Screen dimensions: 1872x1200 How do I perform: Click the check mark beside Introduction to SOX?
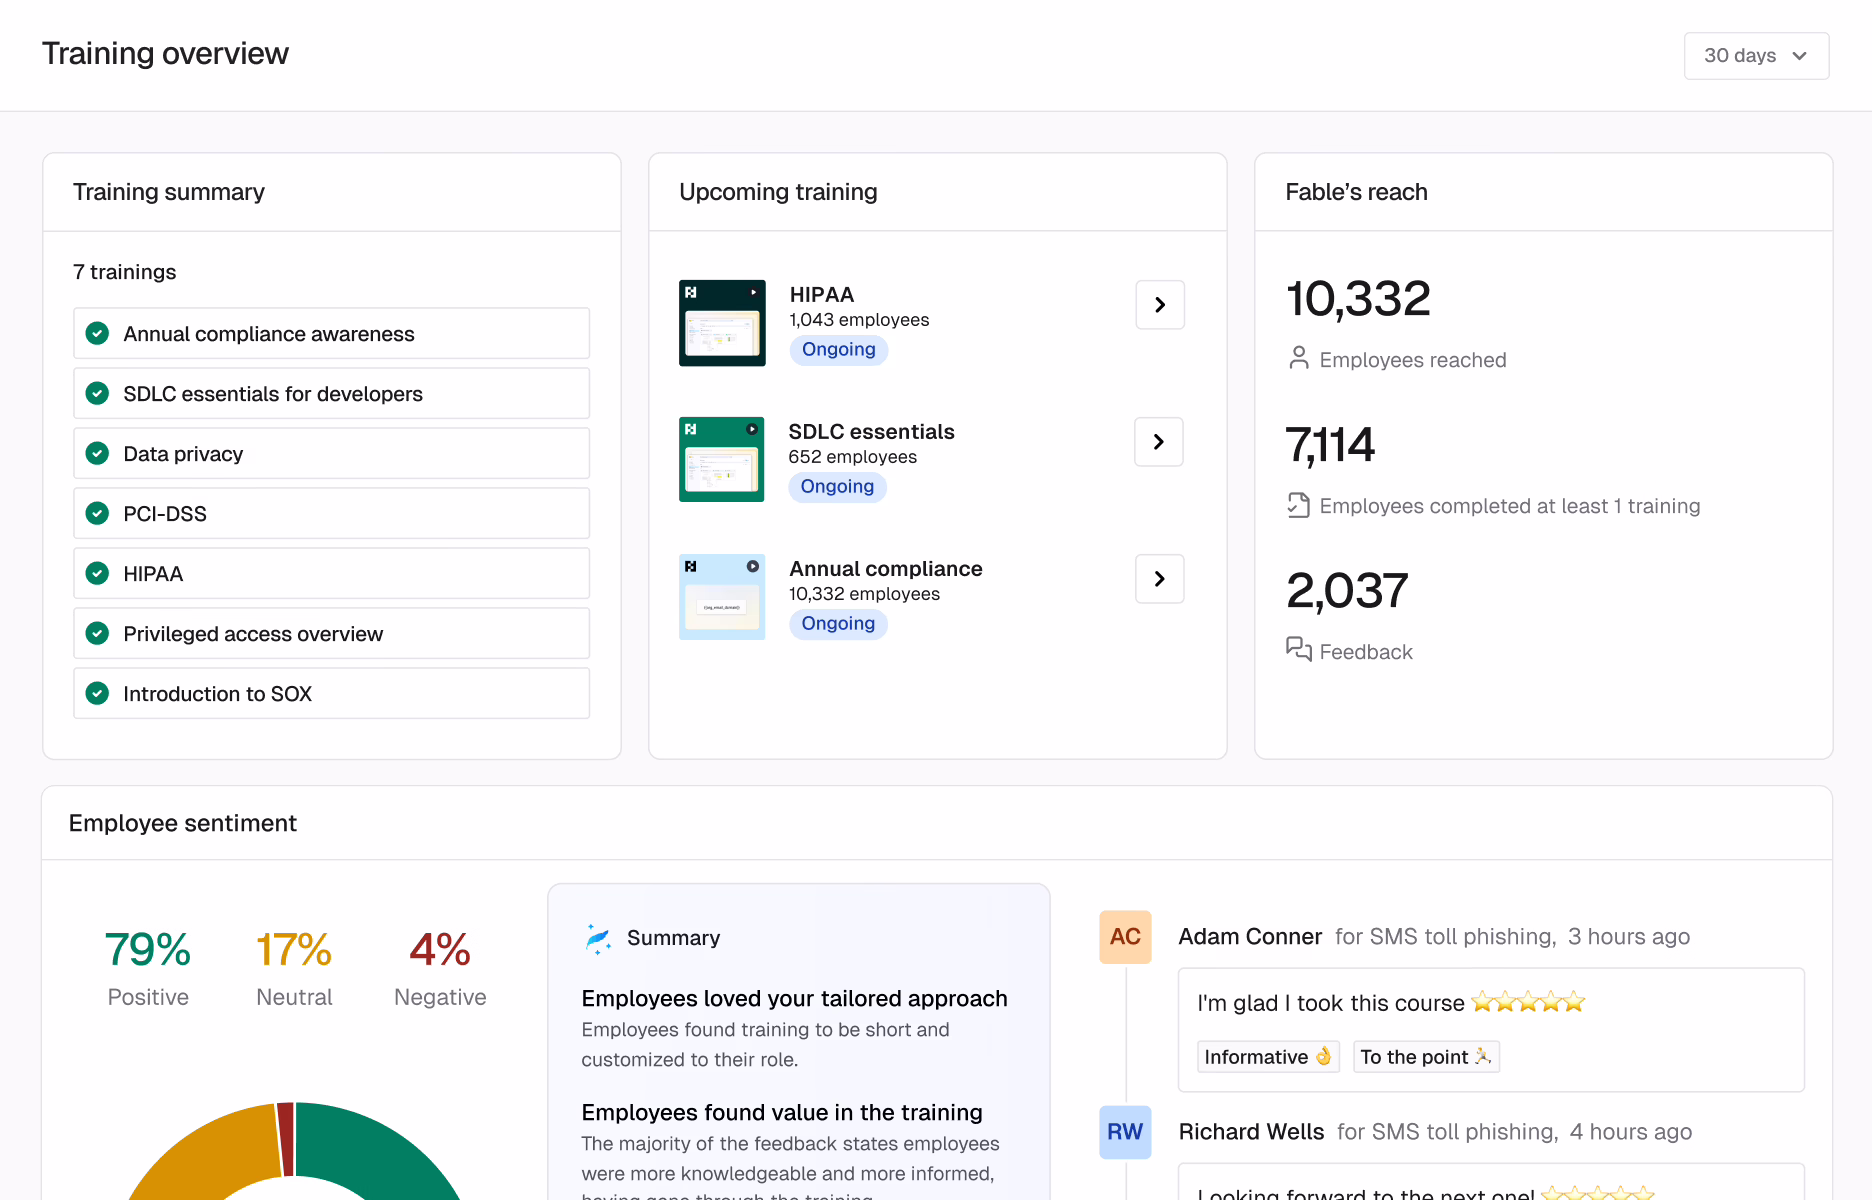(x=97, y=694)
